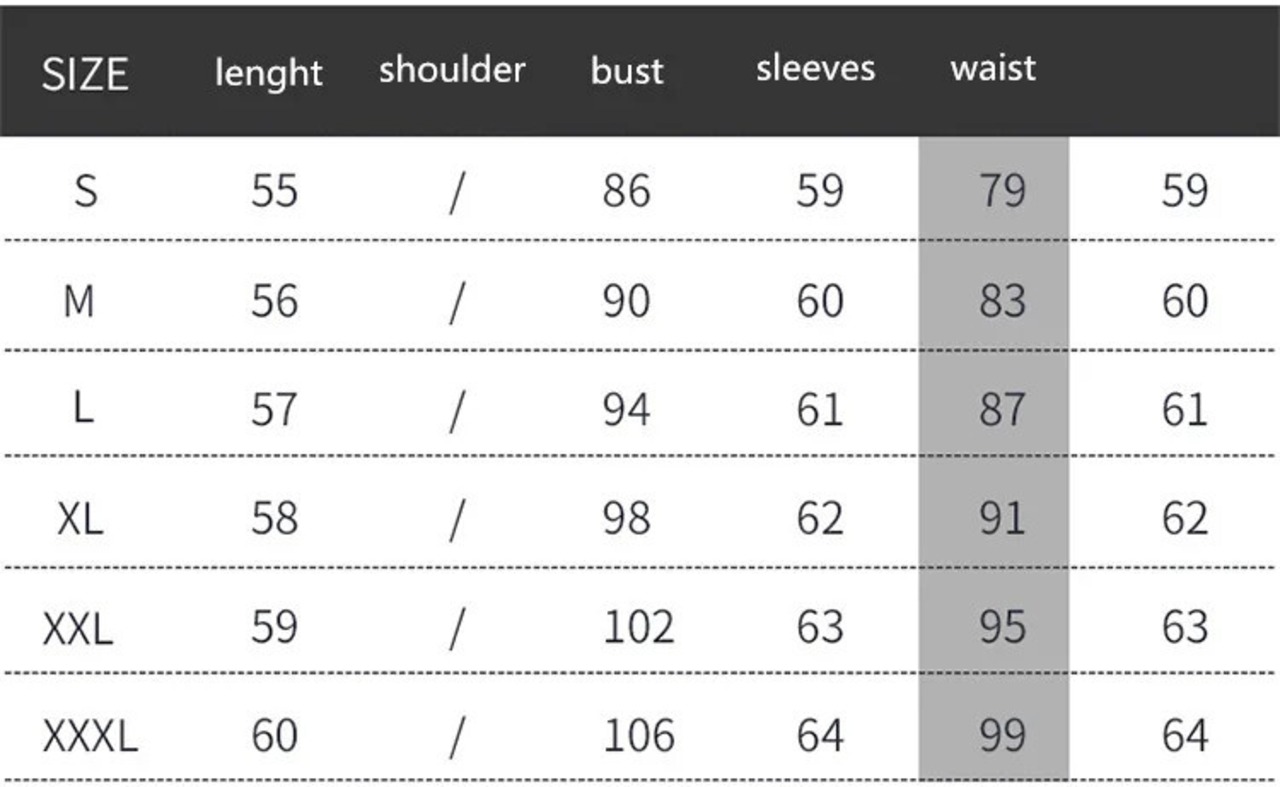Image resolution: width=1280 pixels, height=787 pixels.
Task: Click bust value 102 in XXL row
Action: [x=639, y=627]
